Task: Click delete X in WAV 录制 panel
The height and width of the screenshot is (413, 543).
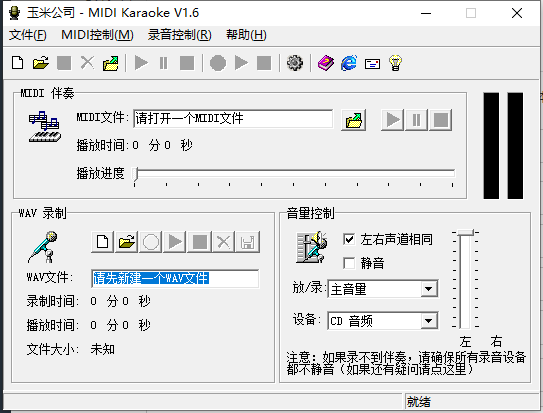Action: point(223,242)
